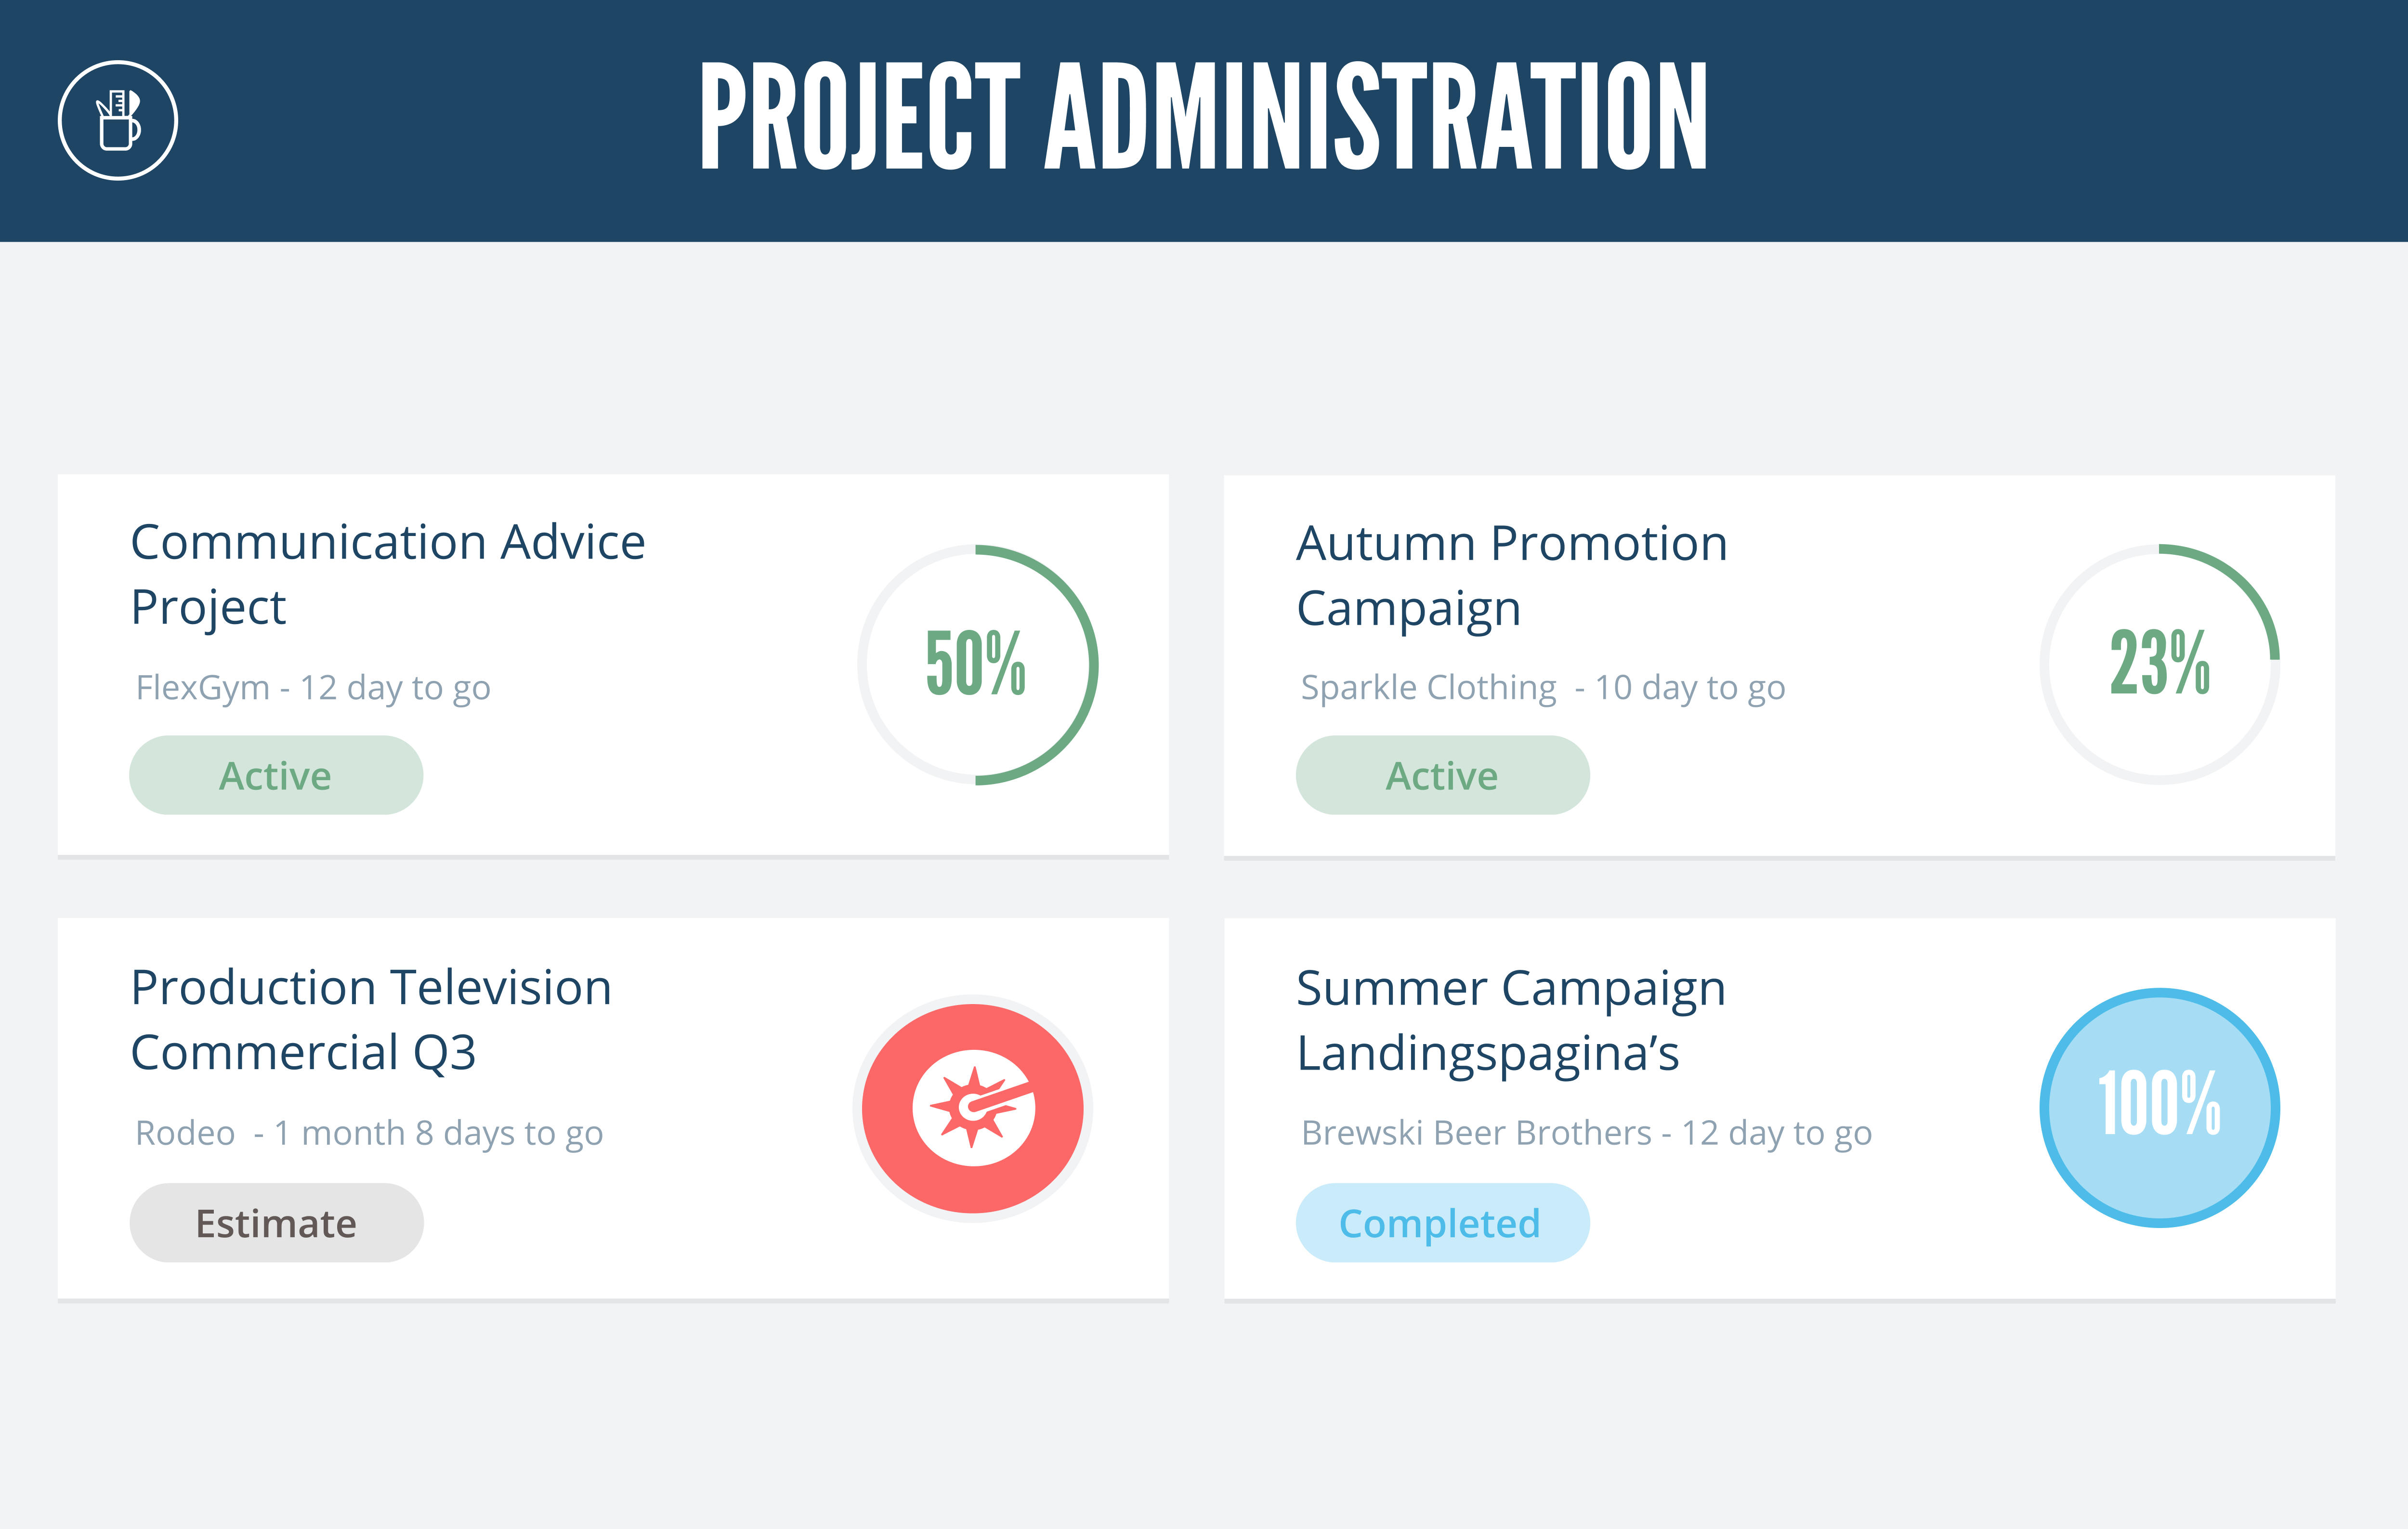This screenshot has height=1529, width=2408.
Task: Open the Autumn Promotion Campaign project
Action: tap(1511, 575)
